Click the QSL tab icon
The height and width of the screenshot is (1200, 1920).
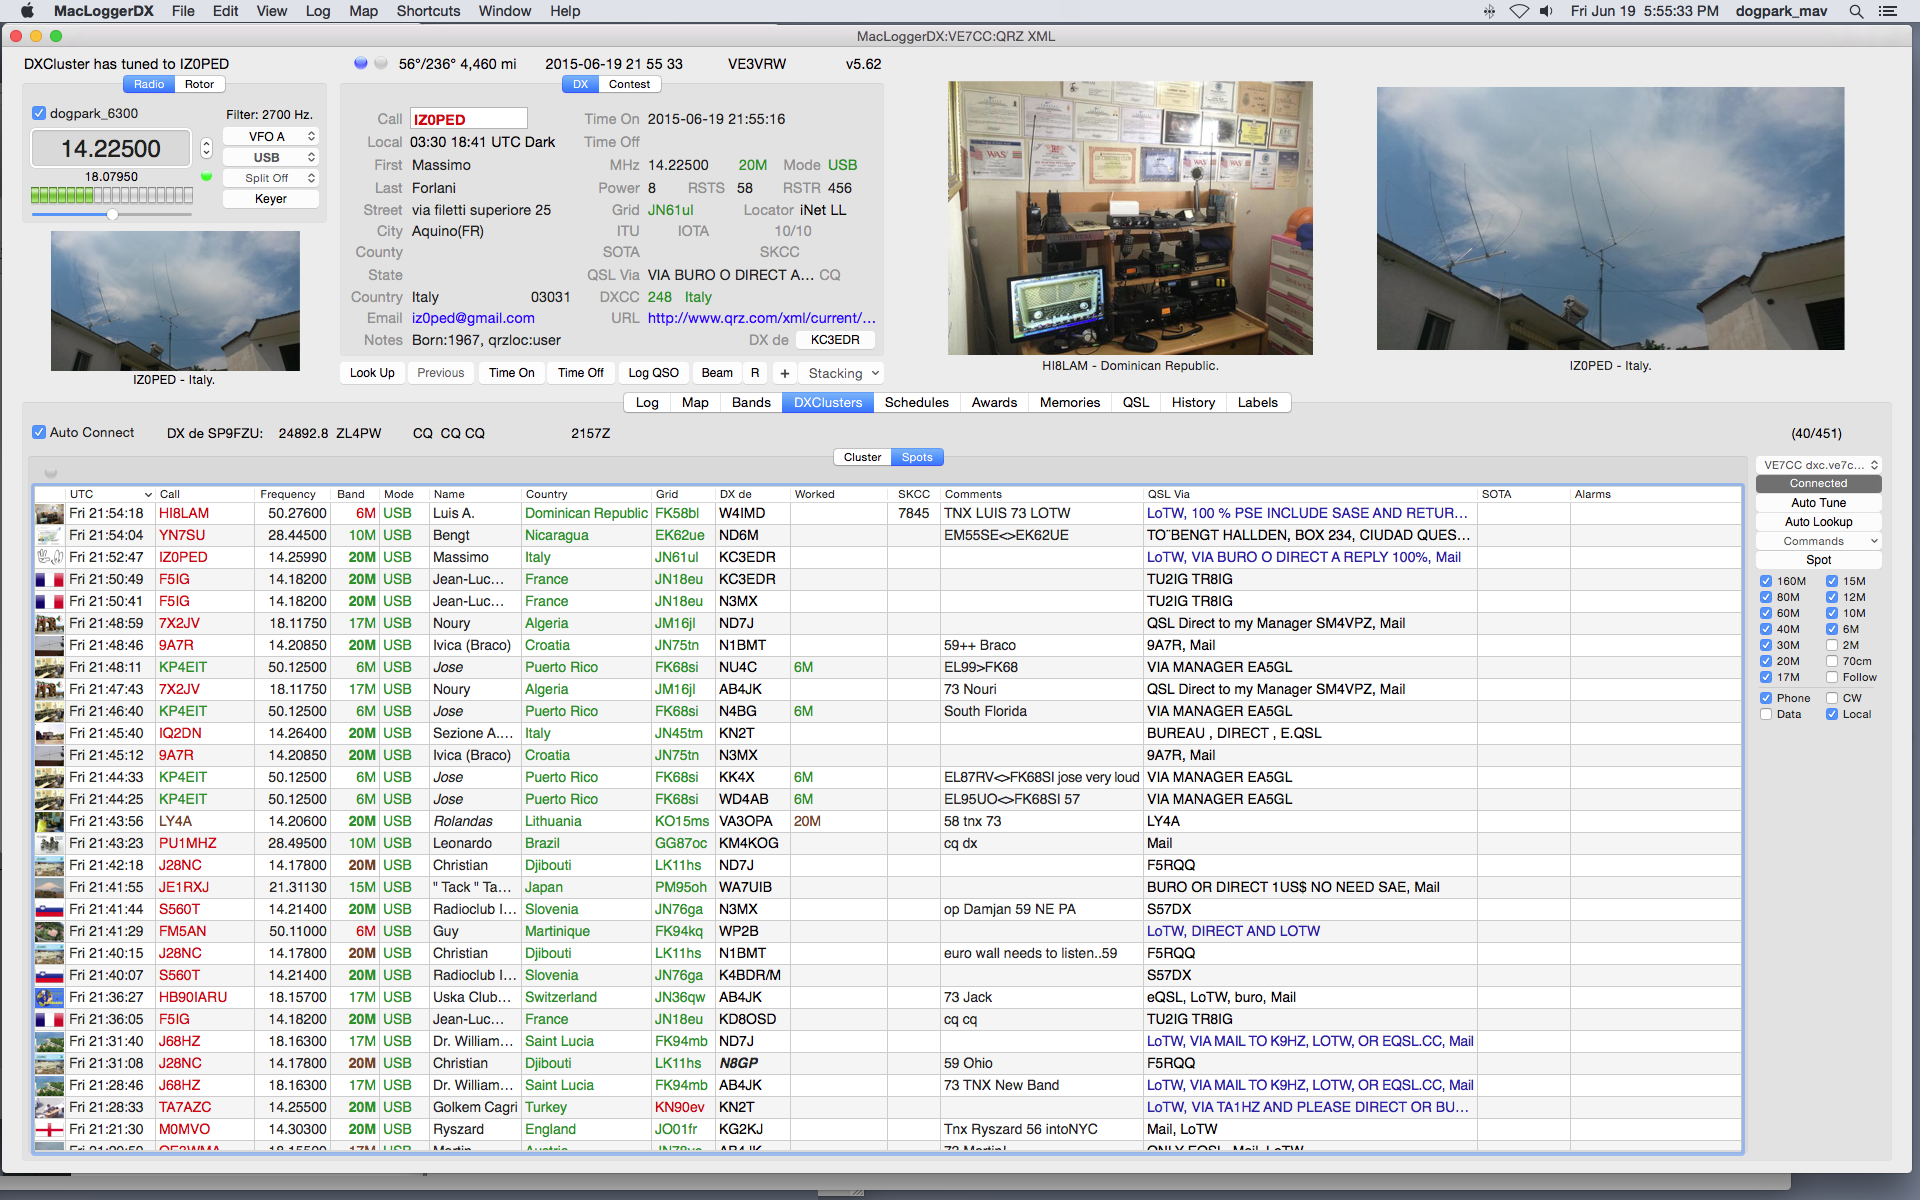[x=1135, y=402]
